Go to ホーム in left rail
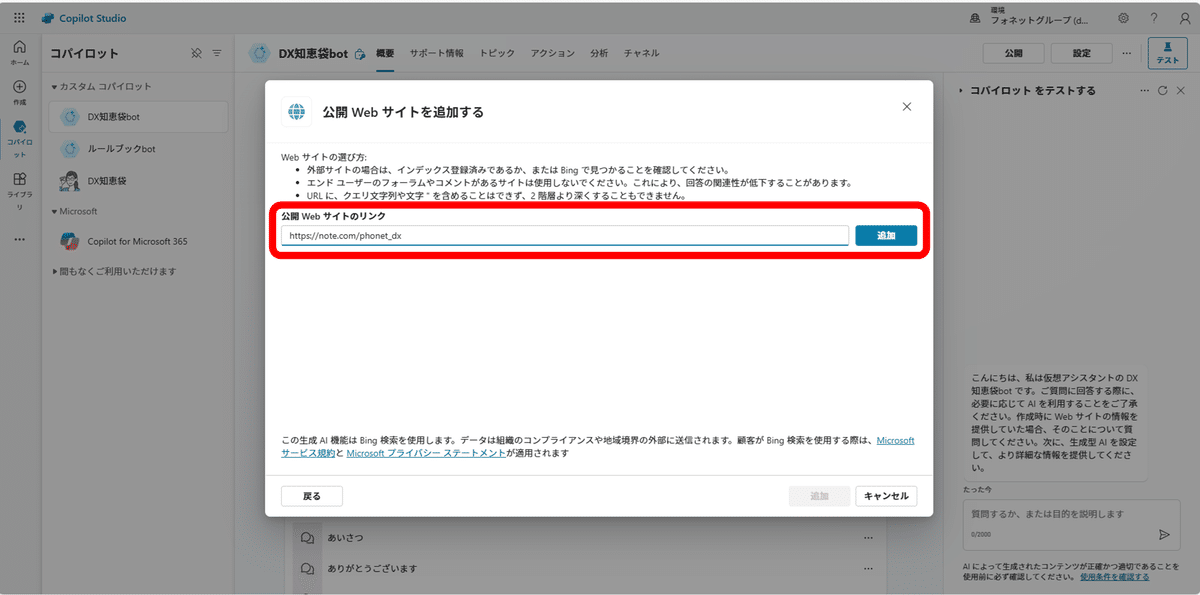1200x595 pixels. coord(19,51)
